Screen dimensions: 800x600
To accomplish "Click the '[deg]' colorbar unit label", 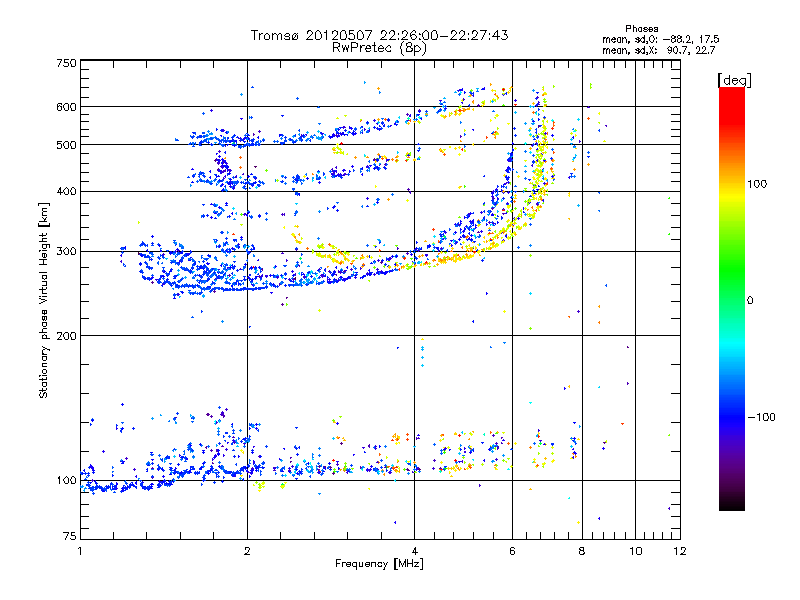I will point(734,80).
